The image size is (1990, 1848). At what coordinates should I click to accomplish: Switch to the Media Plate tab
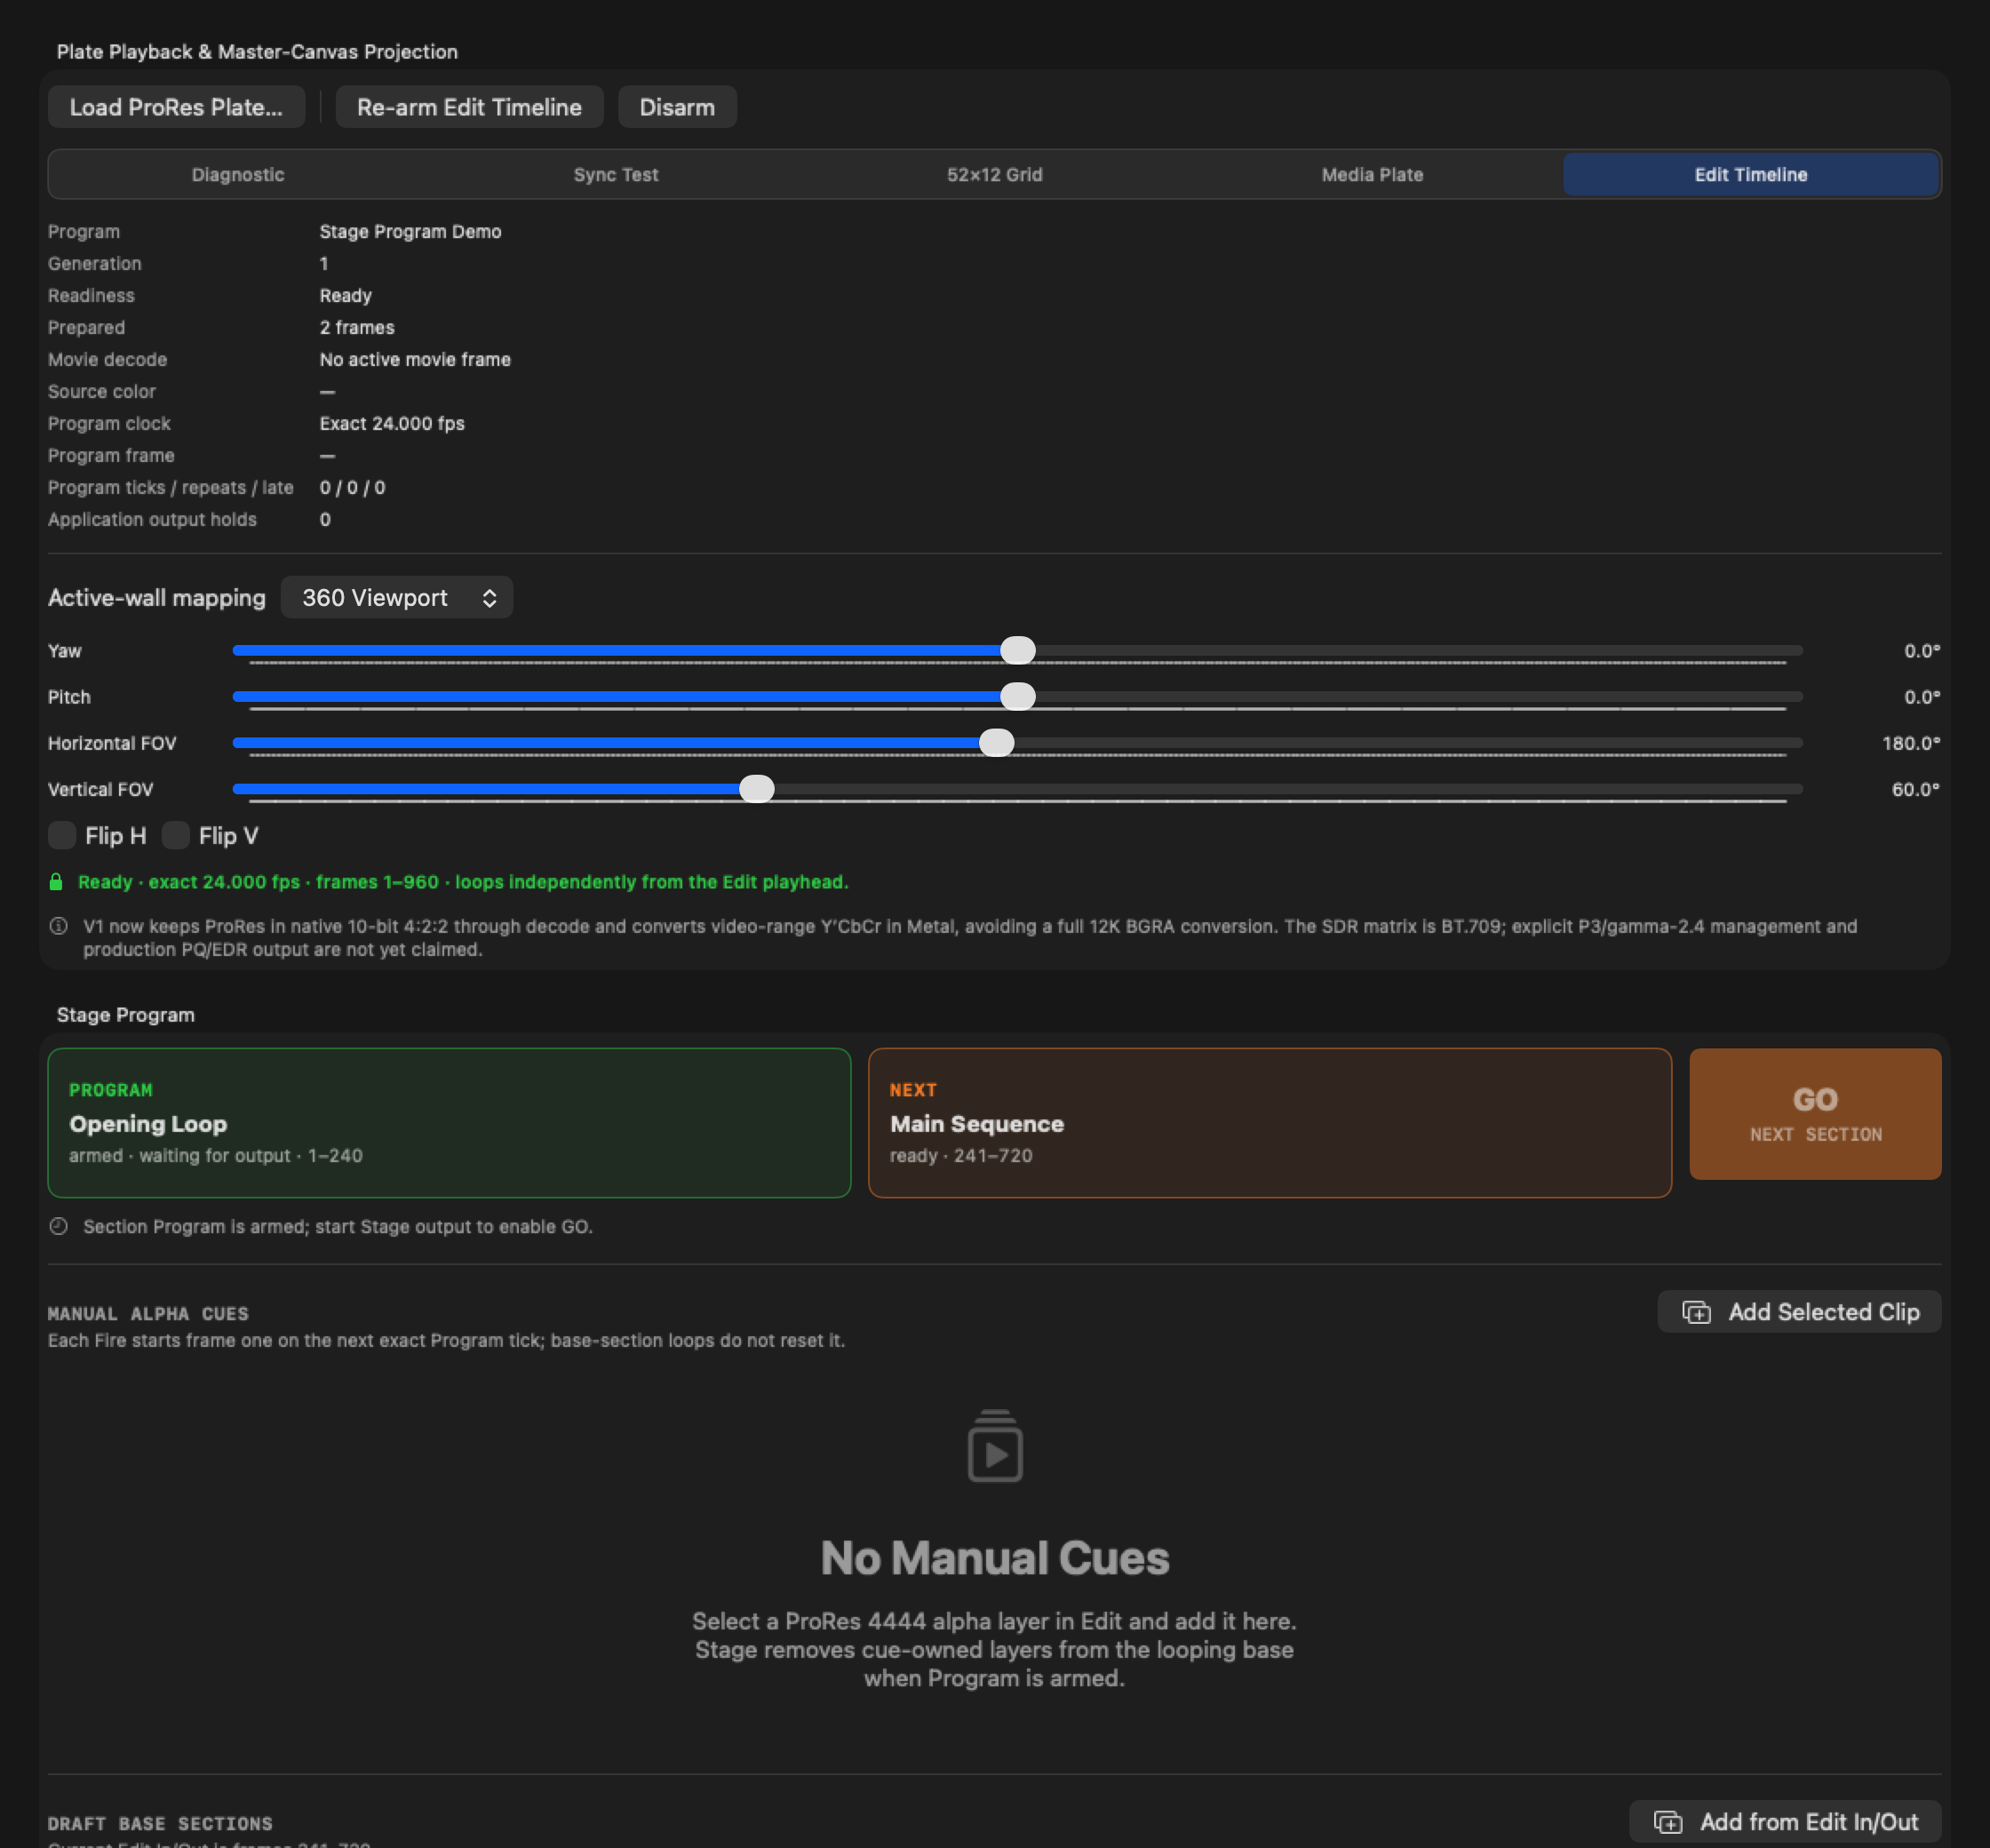[x=1372, y=175]
